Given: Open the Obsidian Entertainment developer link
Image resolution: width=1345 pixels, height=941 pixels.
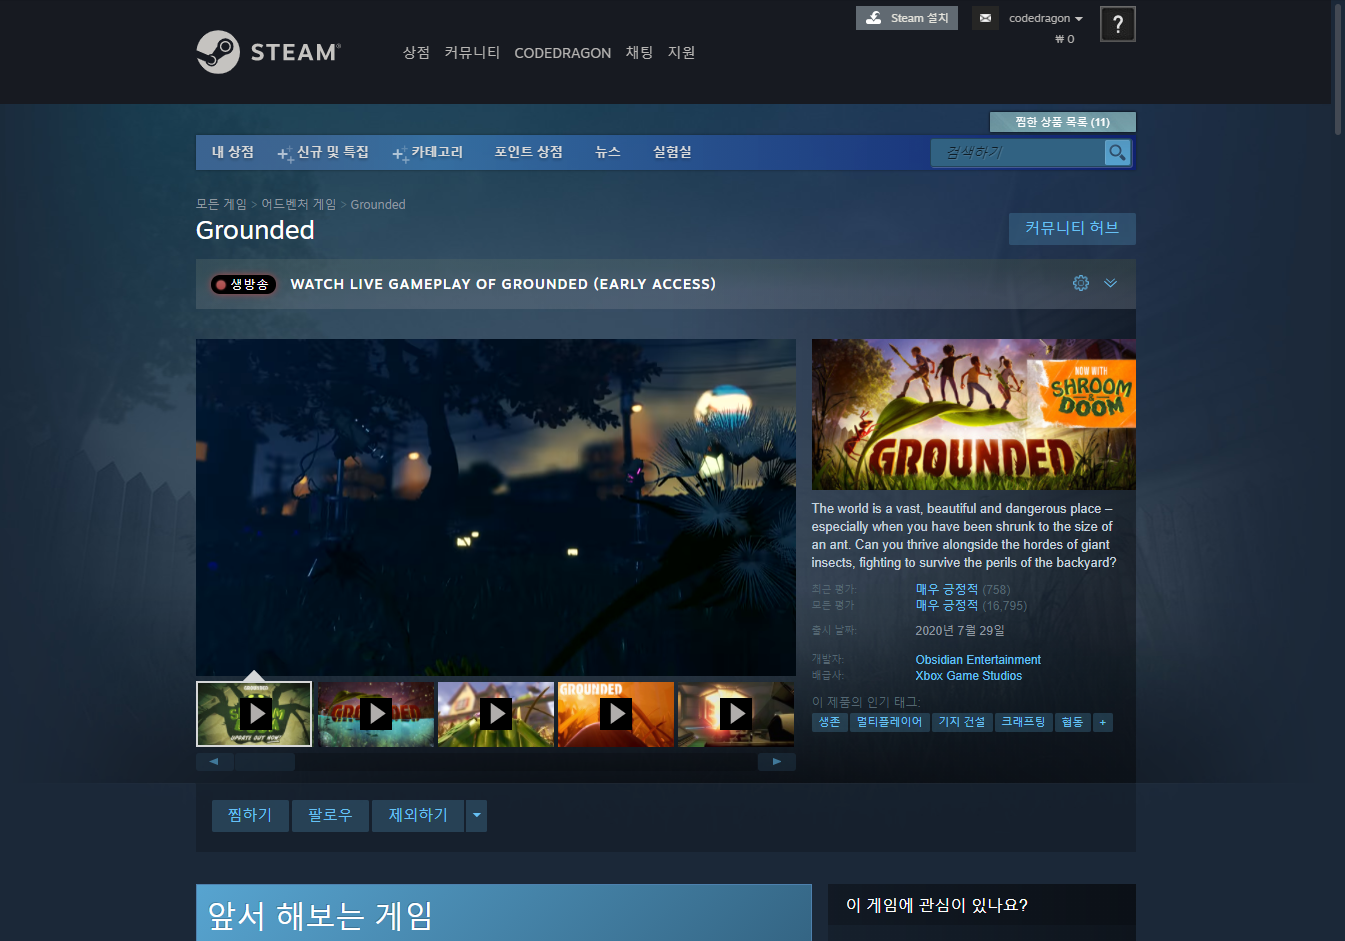Looking at the screenshot, I should [x=978, y=660].
